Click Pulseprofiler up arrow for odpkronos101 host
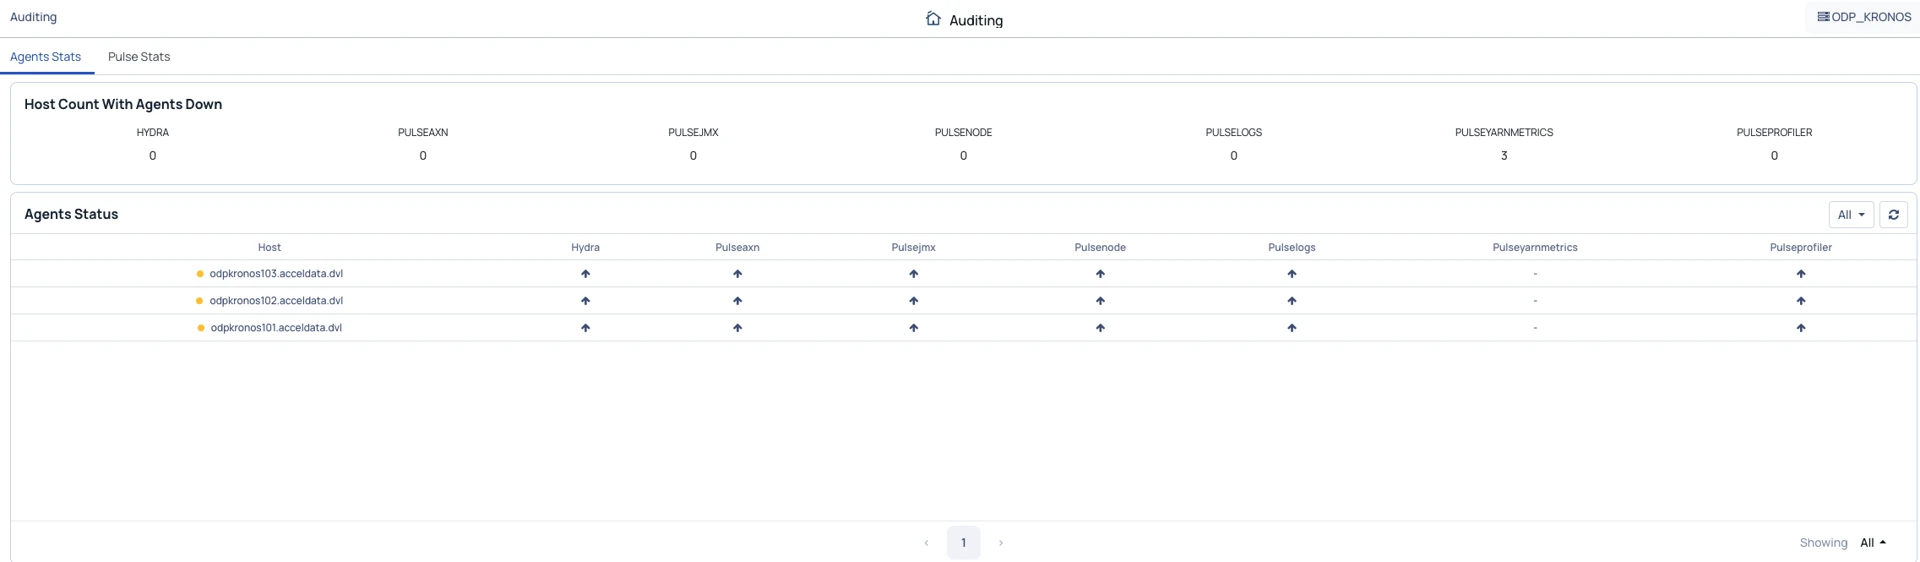The image size is (1920, 562). pos(1800,328)
